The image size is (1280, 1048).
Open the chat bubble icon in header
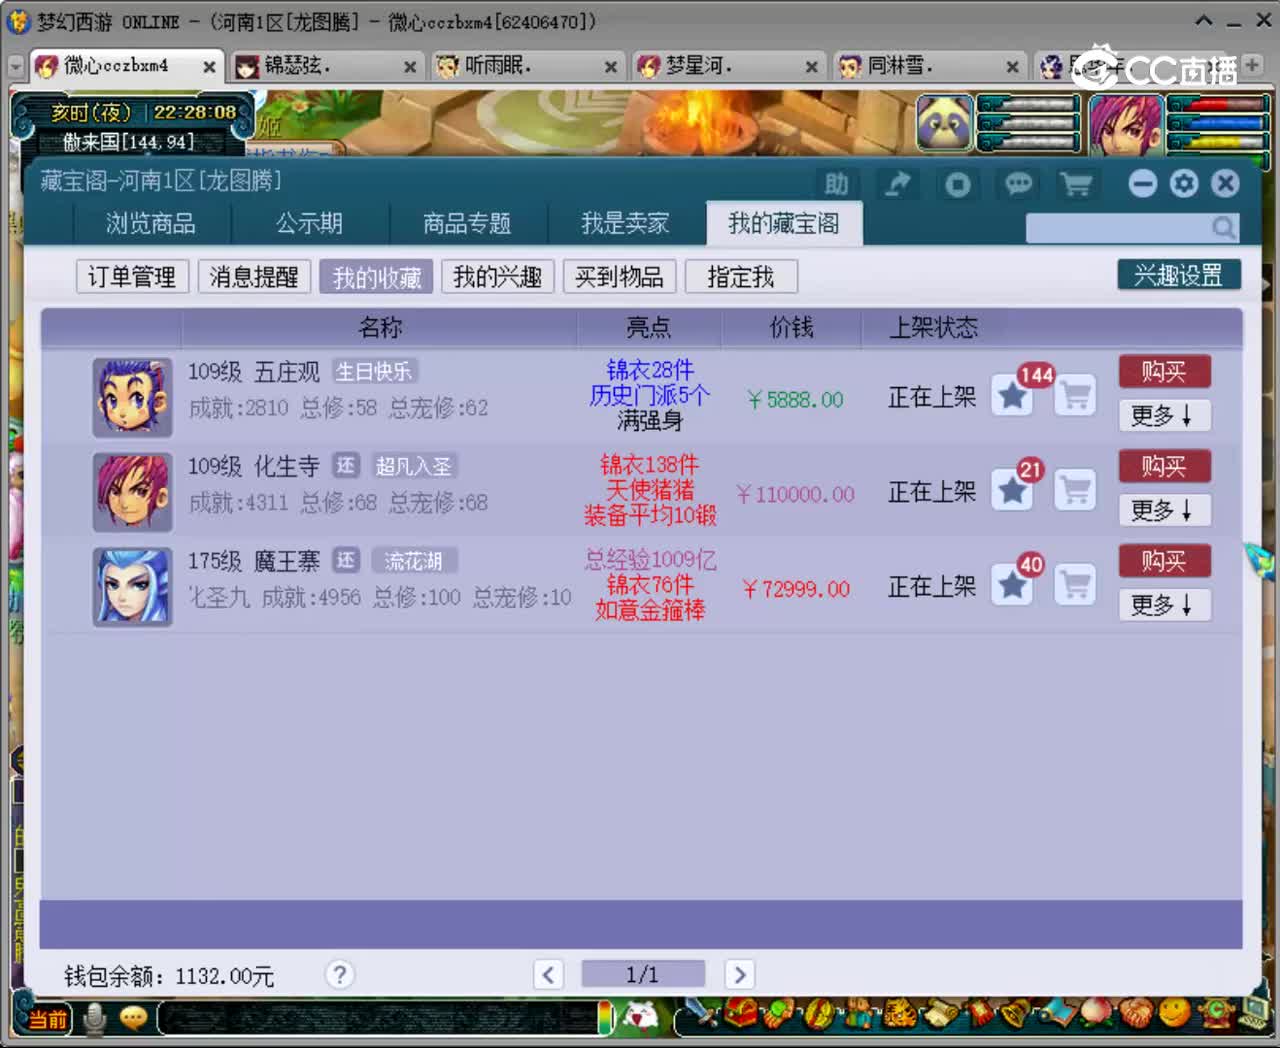(x=1018, y=184)
